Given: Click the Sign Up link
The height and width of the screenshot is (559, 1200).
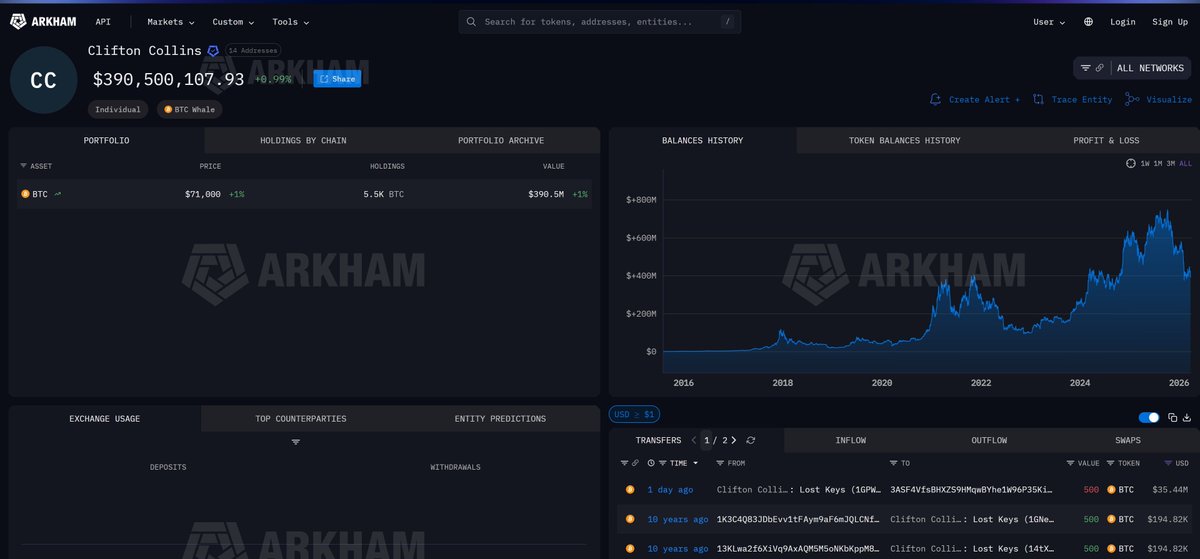Looking at the screenshot, I should coord(1170,22).
